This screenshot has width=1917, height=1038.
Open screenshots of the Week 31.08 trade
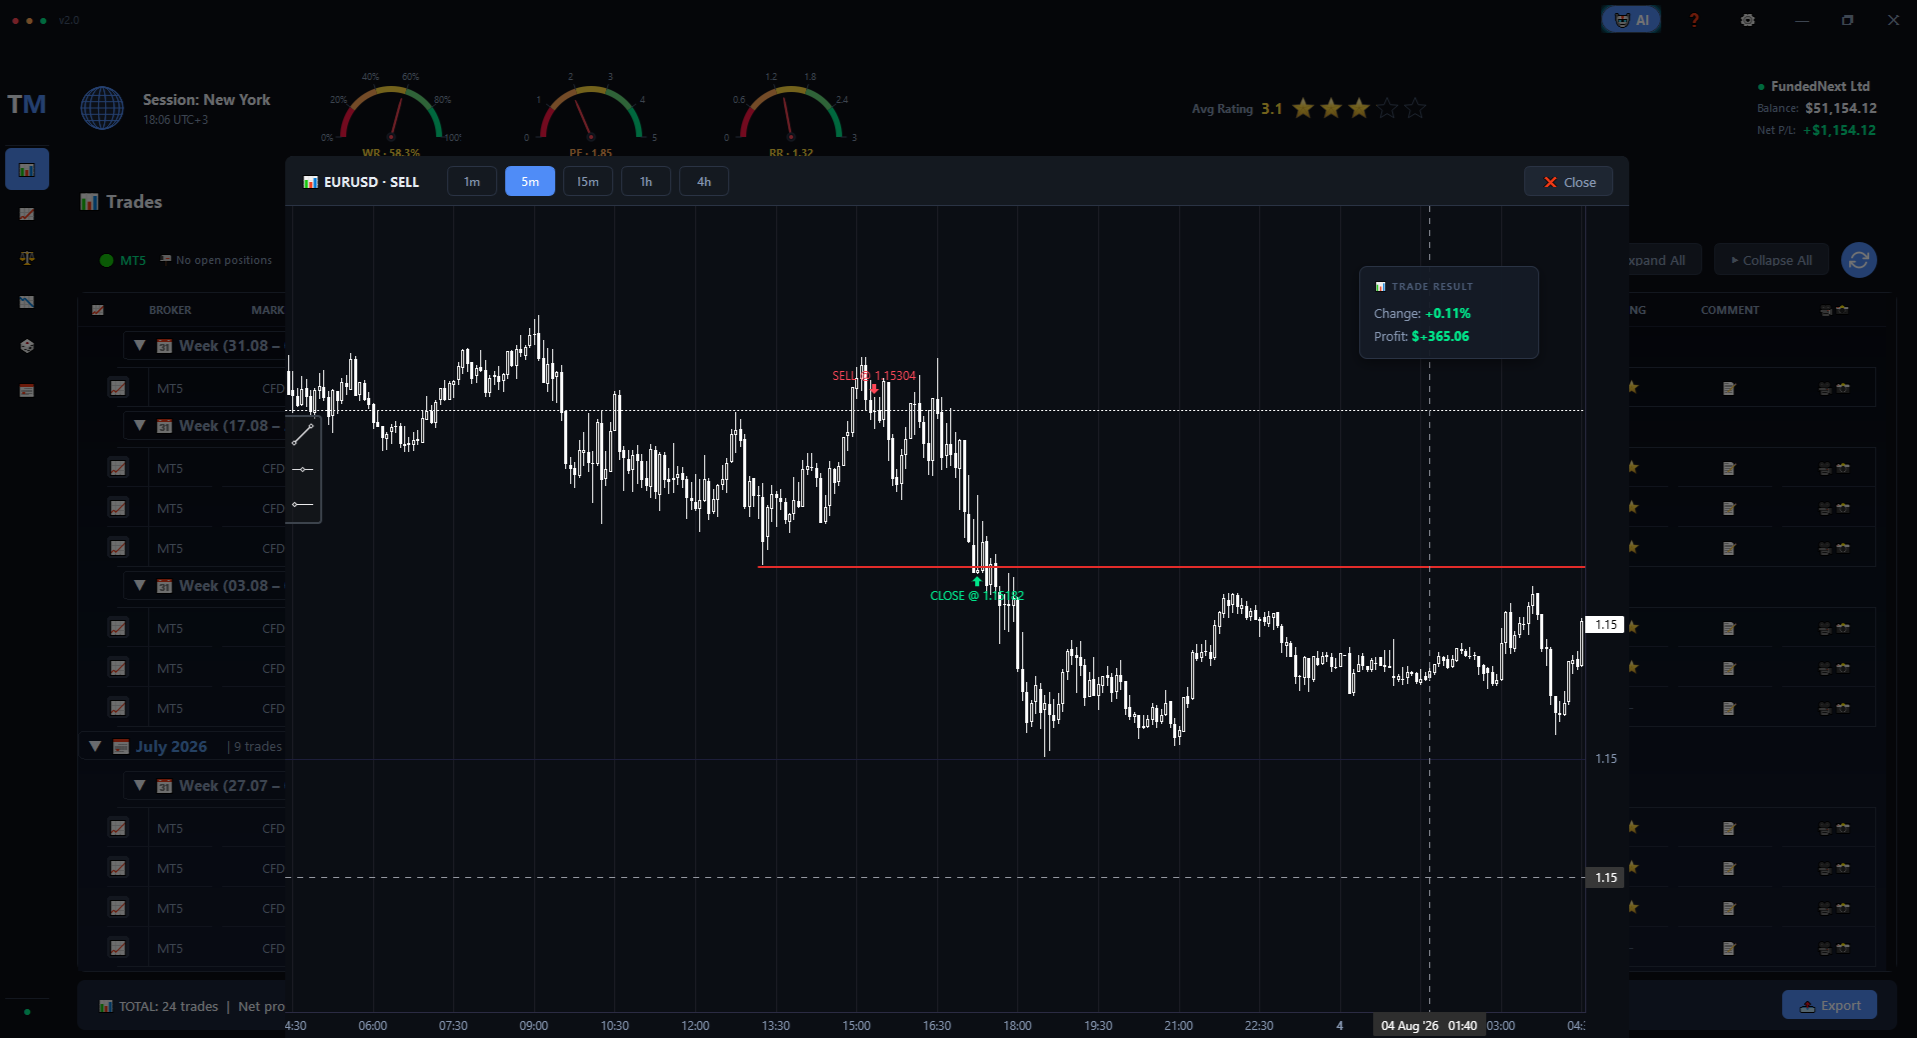[1834, 388]
